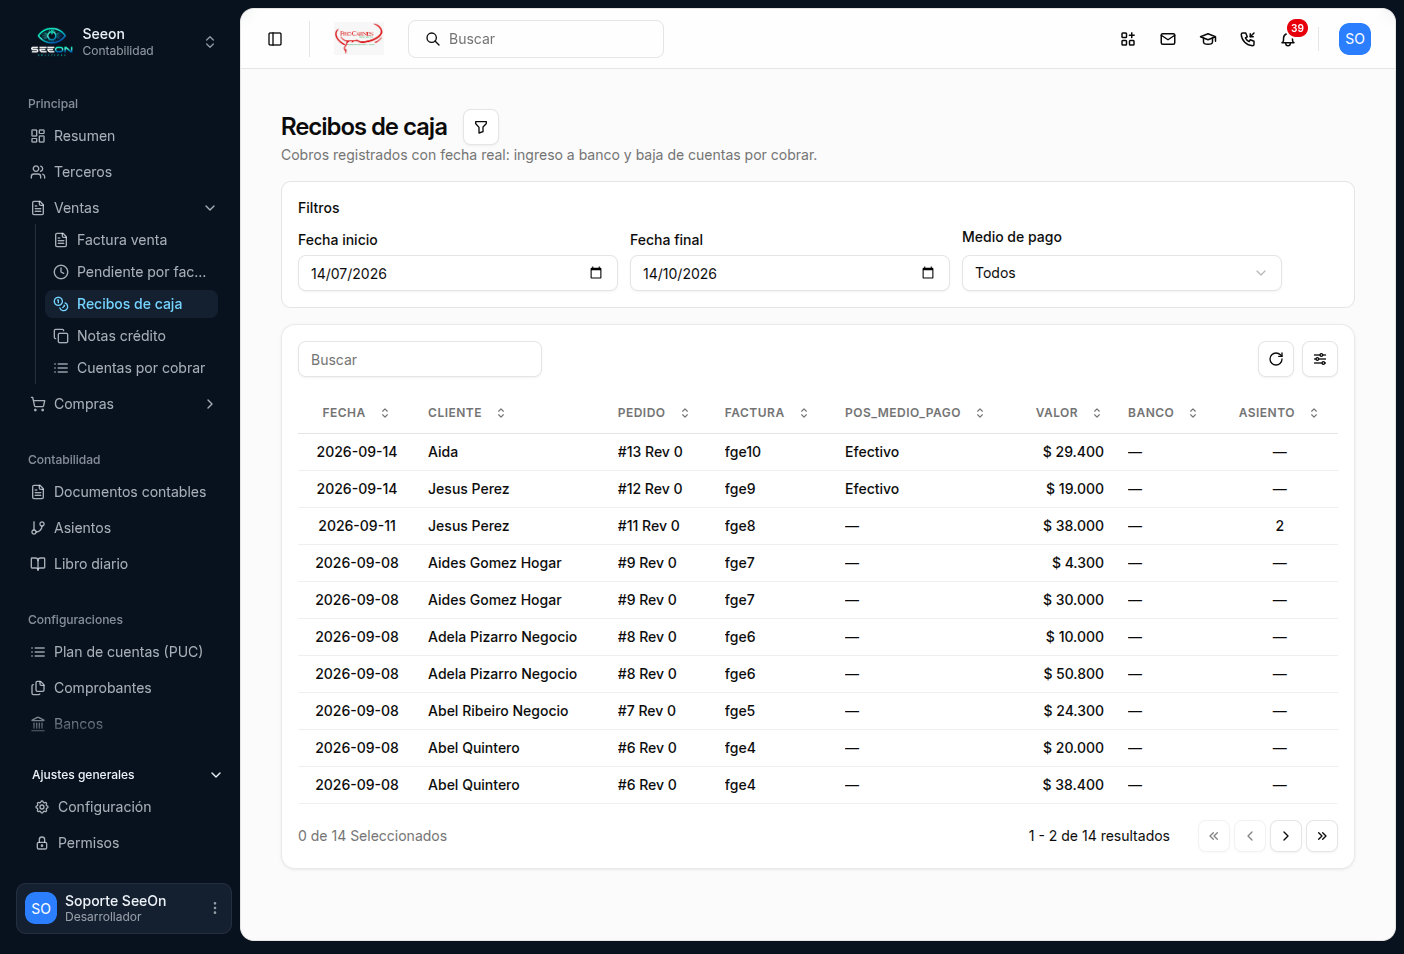Open the notifications bell
The width and height of the screenshot is (1404, 954).
[x=1288, y=39]
